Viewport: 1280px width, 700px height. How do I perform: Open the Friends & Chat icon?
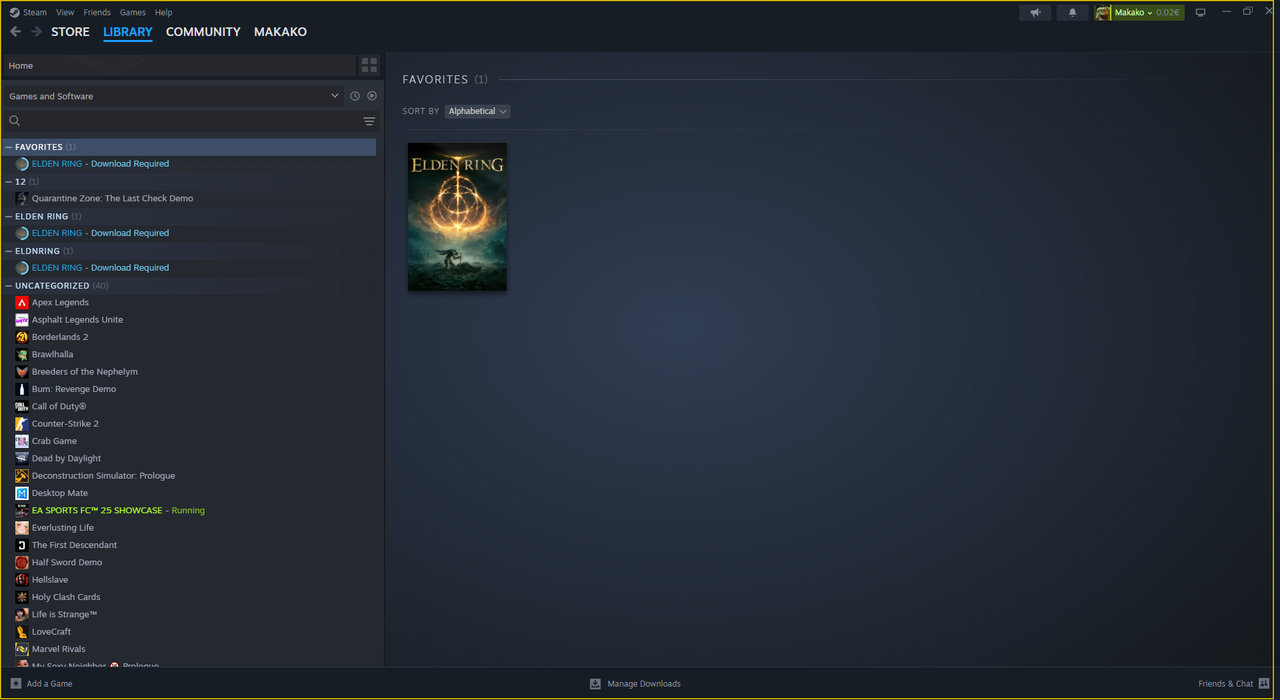point(1264,684)
